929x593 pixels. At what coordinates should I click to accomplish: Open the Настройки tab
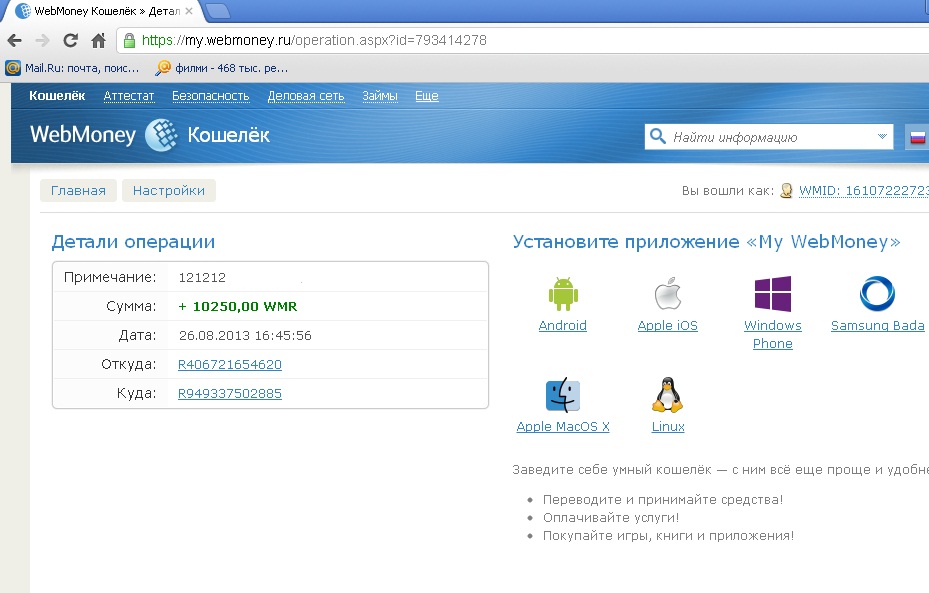[x=169, y=191]
